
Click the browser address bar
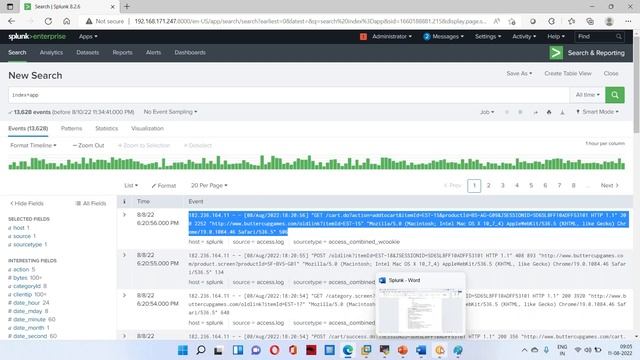310,21
